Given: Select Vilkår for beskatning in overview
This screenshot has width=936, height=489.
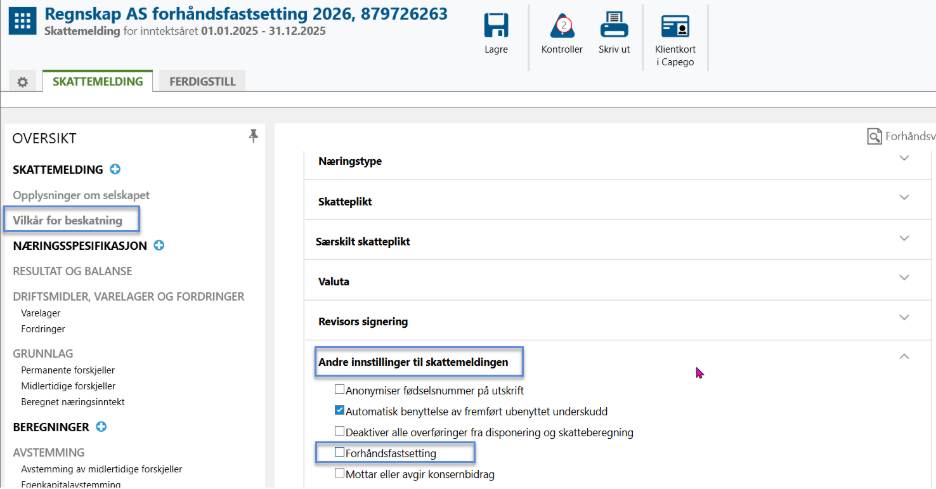Looking at the screenshot, I should (x=67, y=220).
